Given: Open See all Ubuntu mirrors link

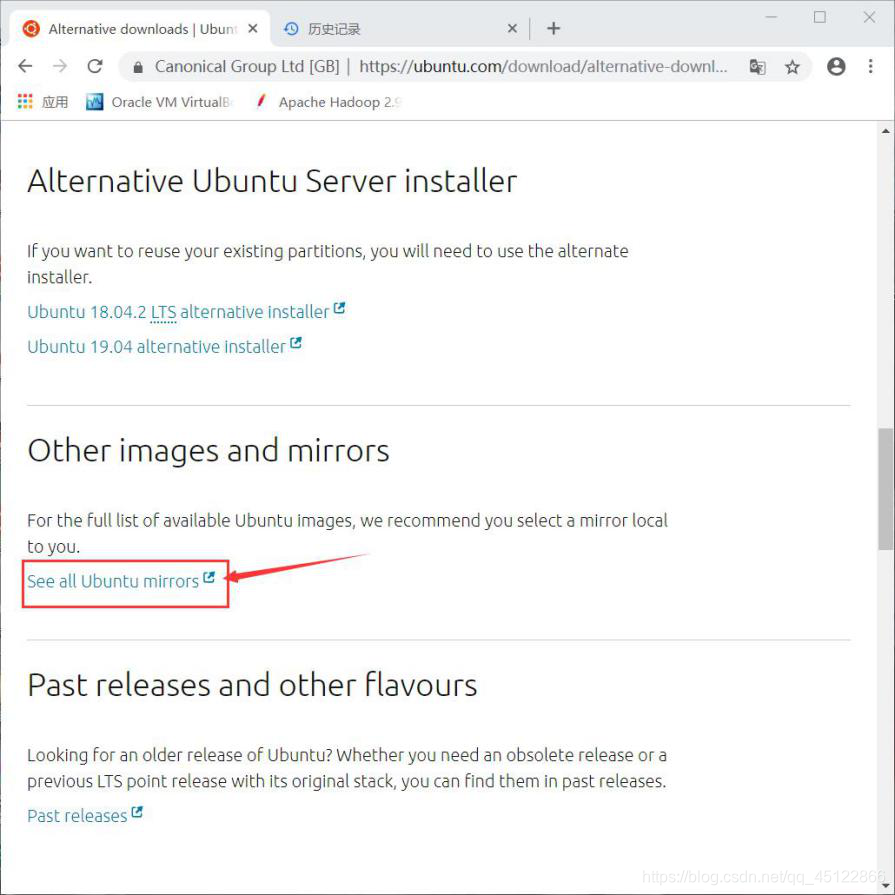Looking at the screenshot, I should [121, 580].
